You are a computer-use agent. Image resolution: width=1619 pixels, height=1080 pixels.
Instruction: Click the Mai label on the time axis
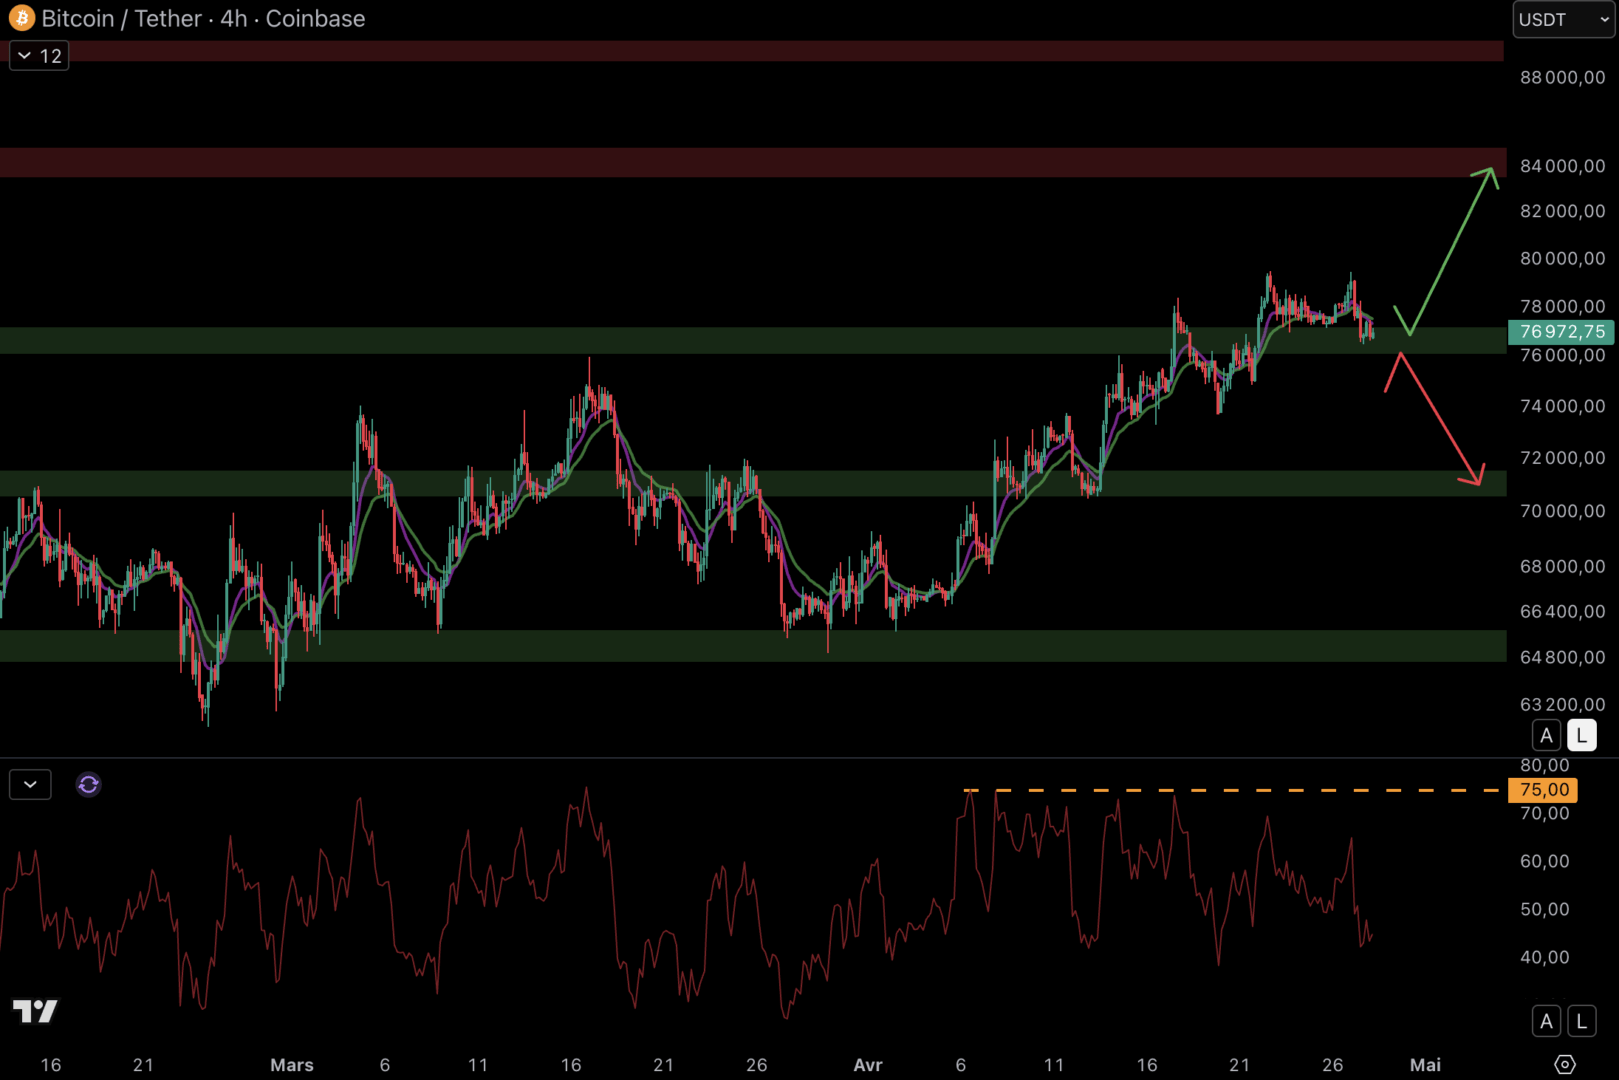click(x=1425, y=1065)
